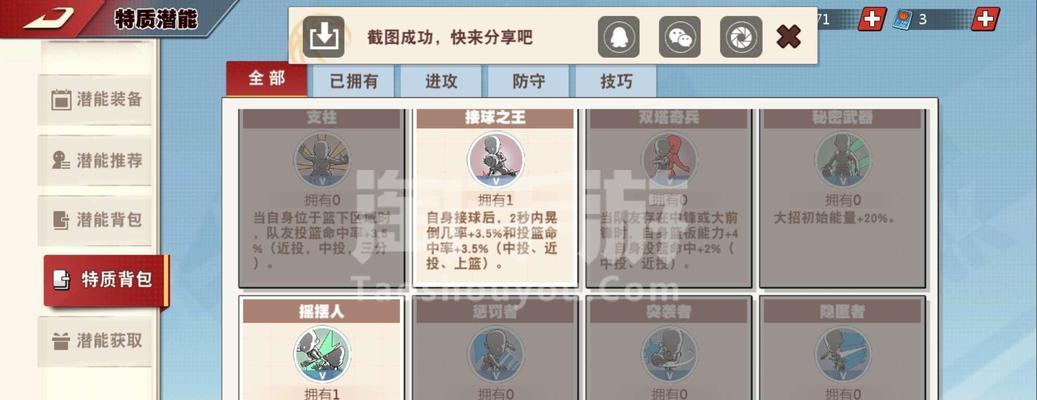This screenshot has width=1037, height=400.
Task: Select the 接球之王 trait card
Action: (x=495, y=198)
